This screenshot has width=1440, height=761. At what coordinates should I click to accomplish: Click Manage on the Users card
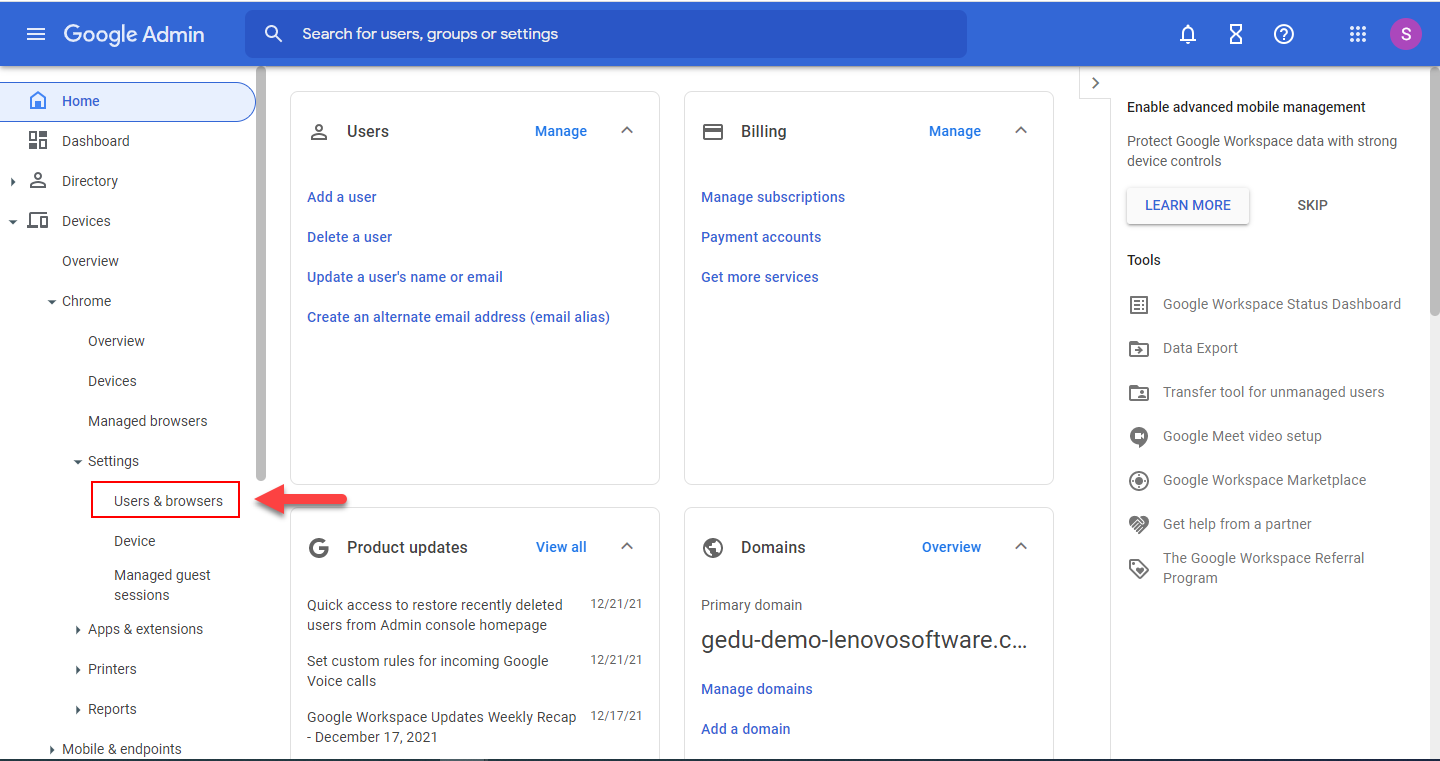click(x=561, y=131)
